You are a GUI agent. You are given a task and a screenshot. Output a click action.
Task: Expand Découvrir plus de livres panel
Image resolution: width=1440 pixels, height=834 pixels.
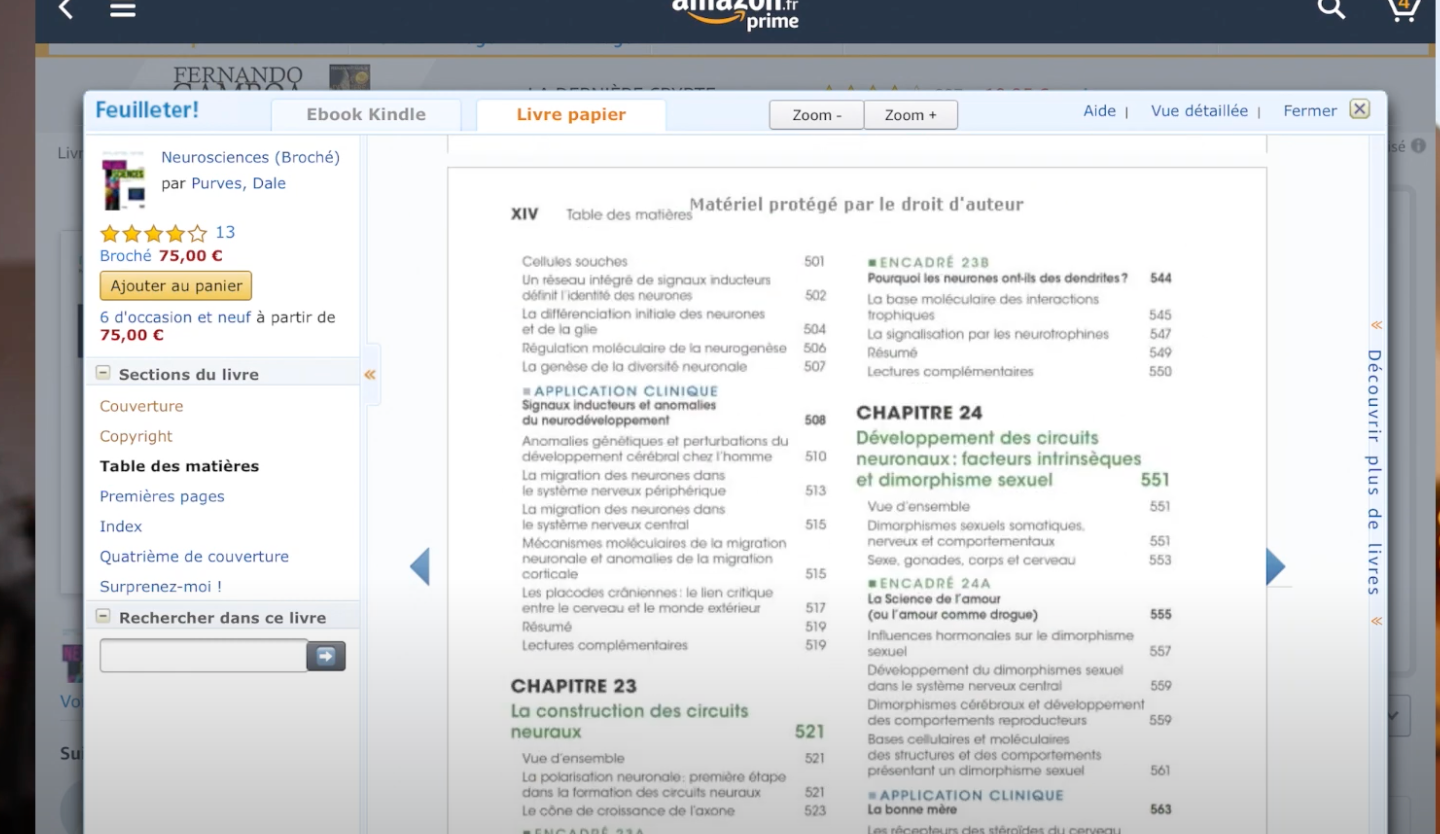tap(1376, 471)
